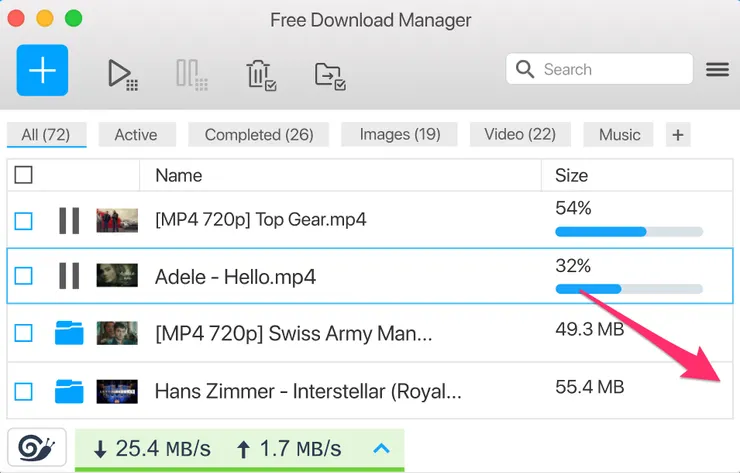Image resolution: width=740 pixels, height=473 pixels.
Task: Click the delete selected trash icon
Action: [260, 74]
